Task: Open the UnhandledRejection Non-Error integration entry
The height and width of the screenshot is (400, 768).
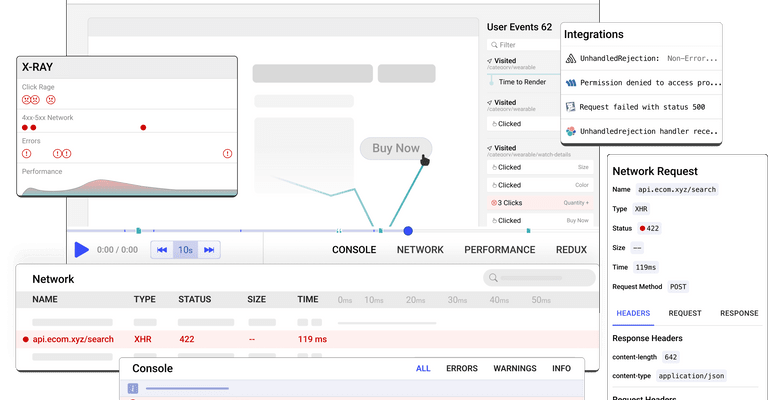Action: tap(641, 59)
